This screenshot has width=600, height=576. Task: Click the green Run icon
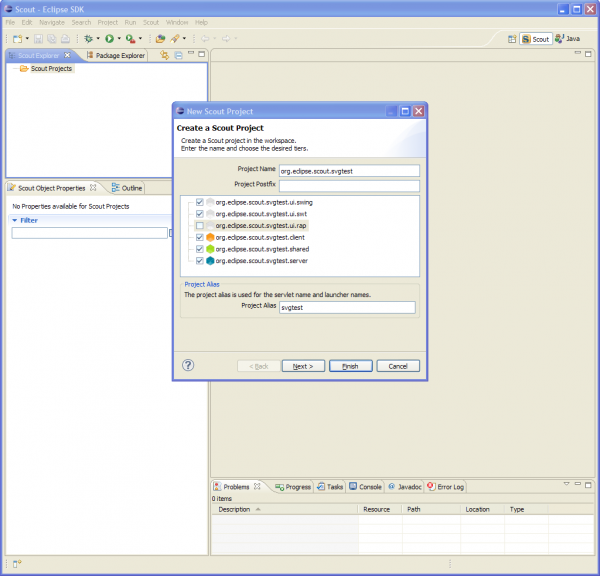109,39
